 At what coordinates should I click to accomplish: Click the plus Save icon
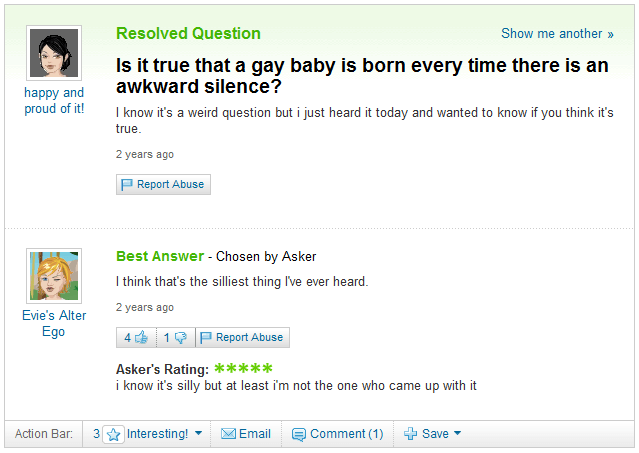click(410, 434)
